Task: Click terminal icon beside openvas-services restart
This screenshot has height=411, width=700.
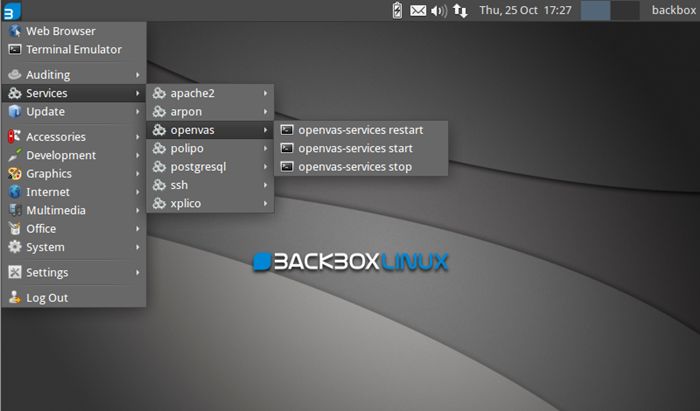Action: [x=287, y=130]
